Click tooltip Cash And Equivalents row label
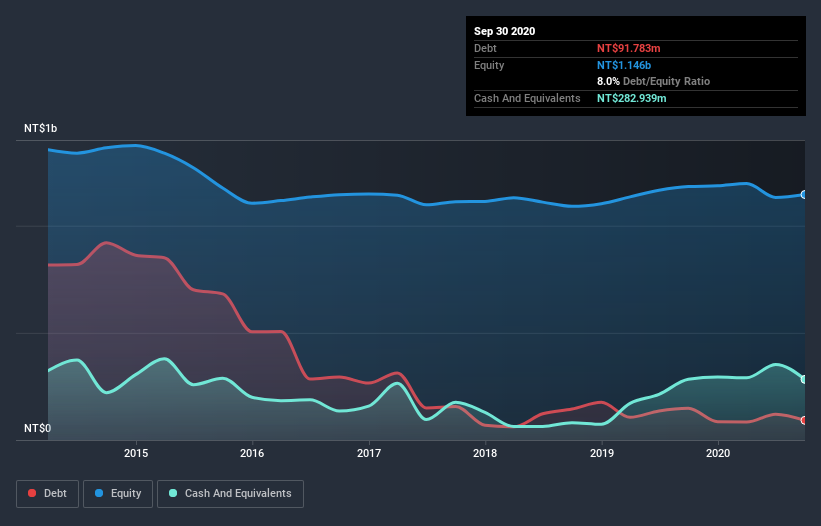The image size is (821, 526). tap(527, 98)
